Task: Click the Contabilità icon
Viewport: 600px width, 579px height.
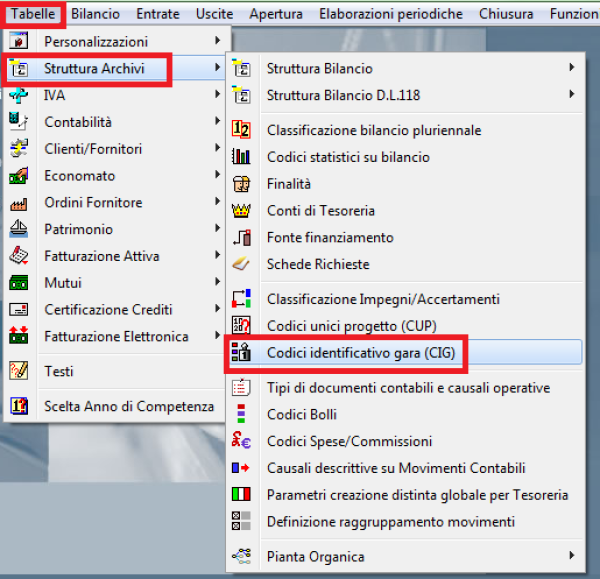Action: [x=18, y=122]
